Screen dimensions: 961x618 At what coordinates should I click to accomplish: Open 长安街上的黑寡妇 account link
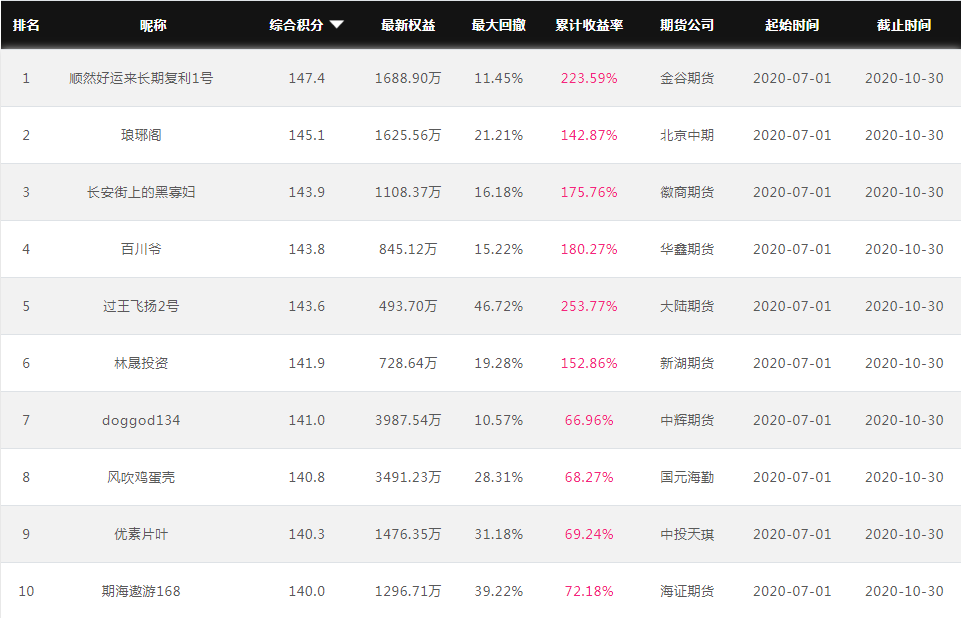pos(141,192)
